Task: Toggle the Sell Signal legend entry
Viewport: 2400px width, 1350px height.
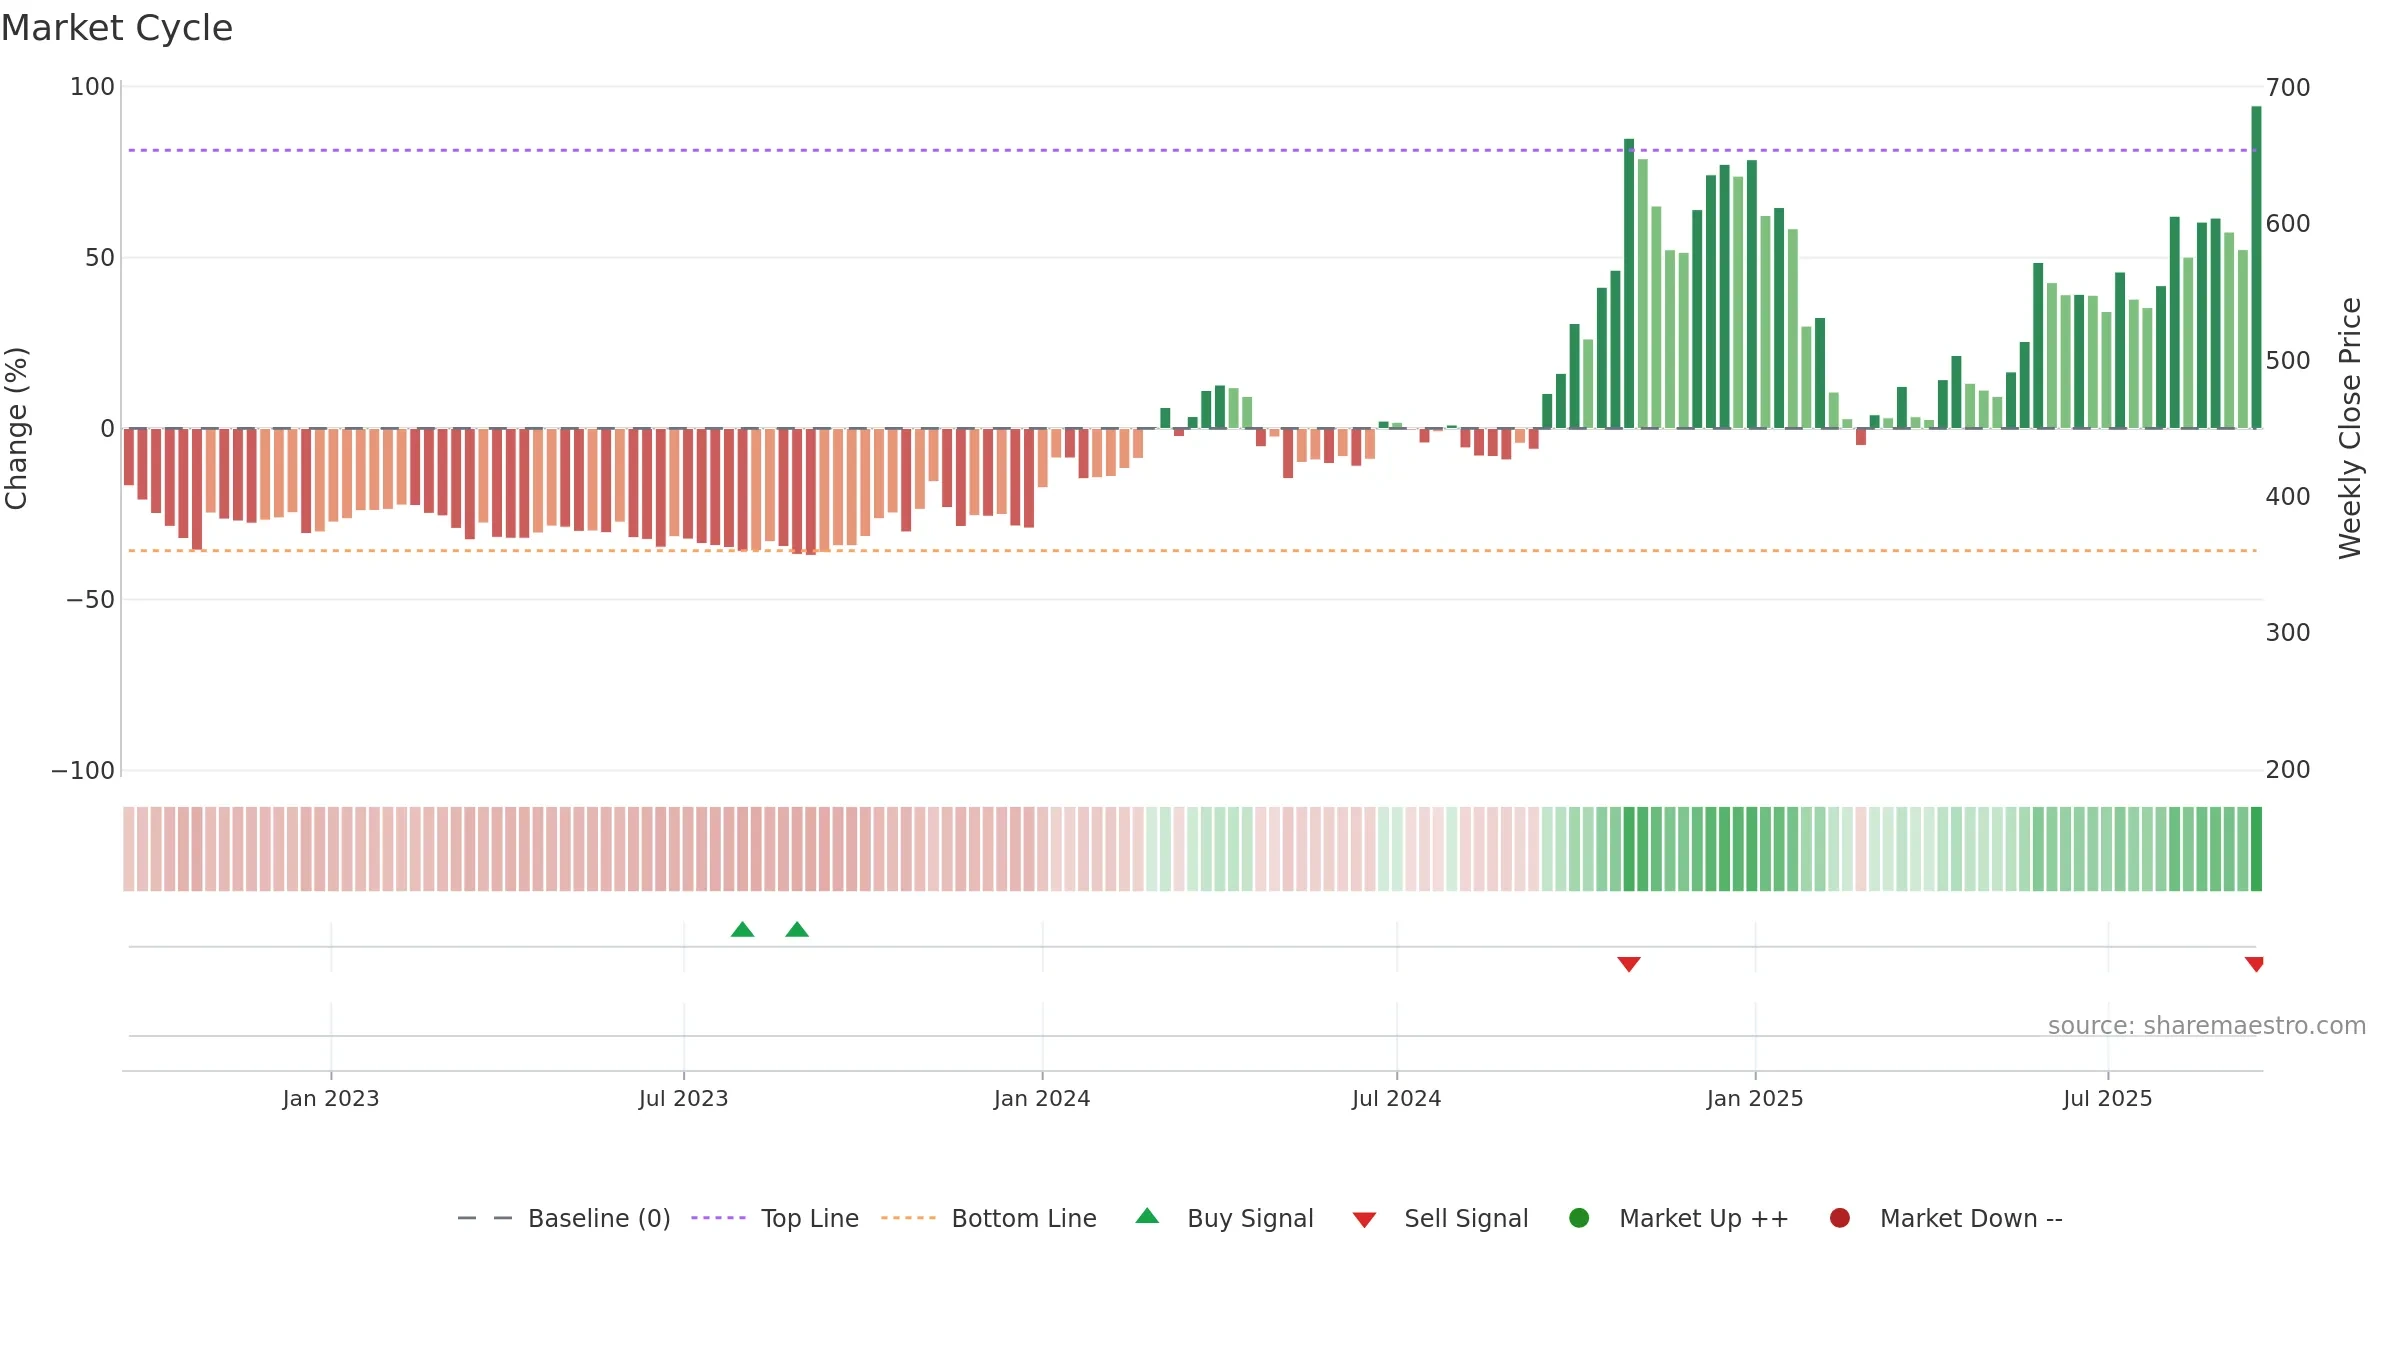Action: (x=1440, y=1218)
